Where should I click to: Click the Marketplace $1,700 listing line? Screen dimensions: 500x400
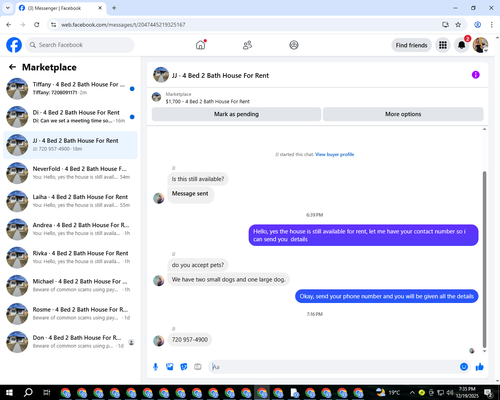coord(207,101)
